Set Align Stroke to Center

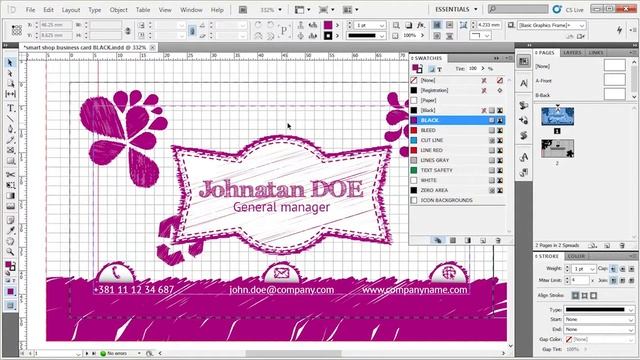[x=575, y=295]
